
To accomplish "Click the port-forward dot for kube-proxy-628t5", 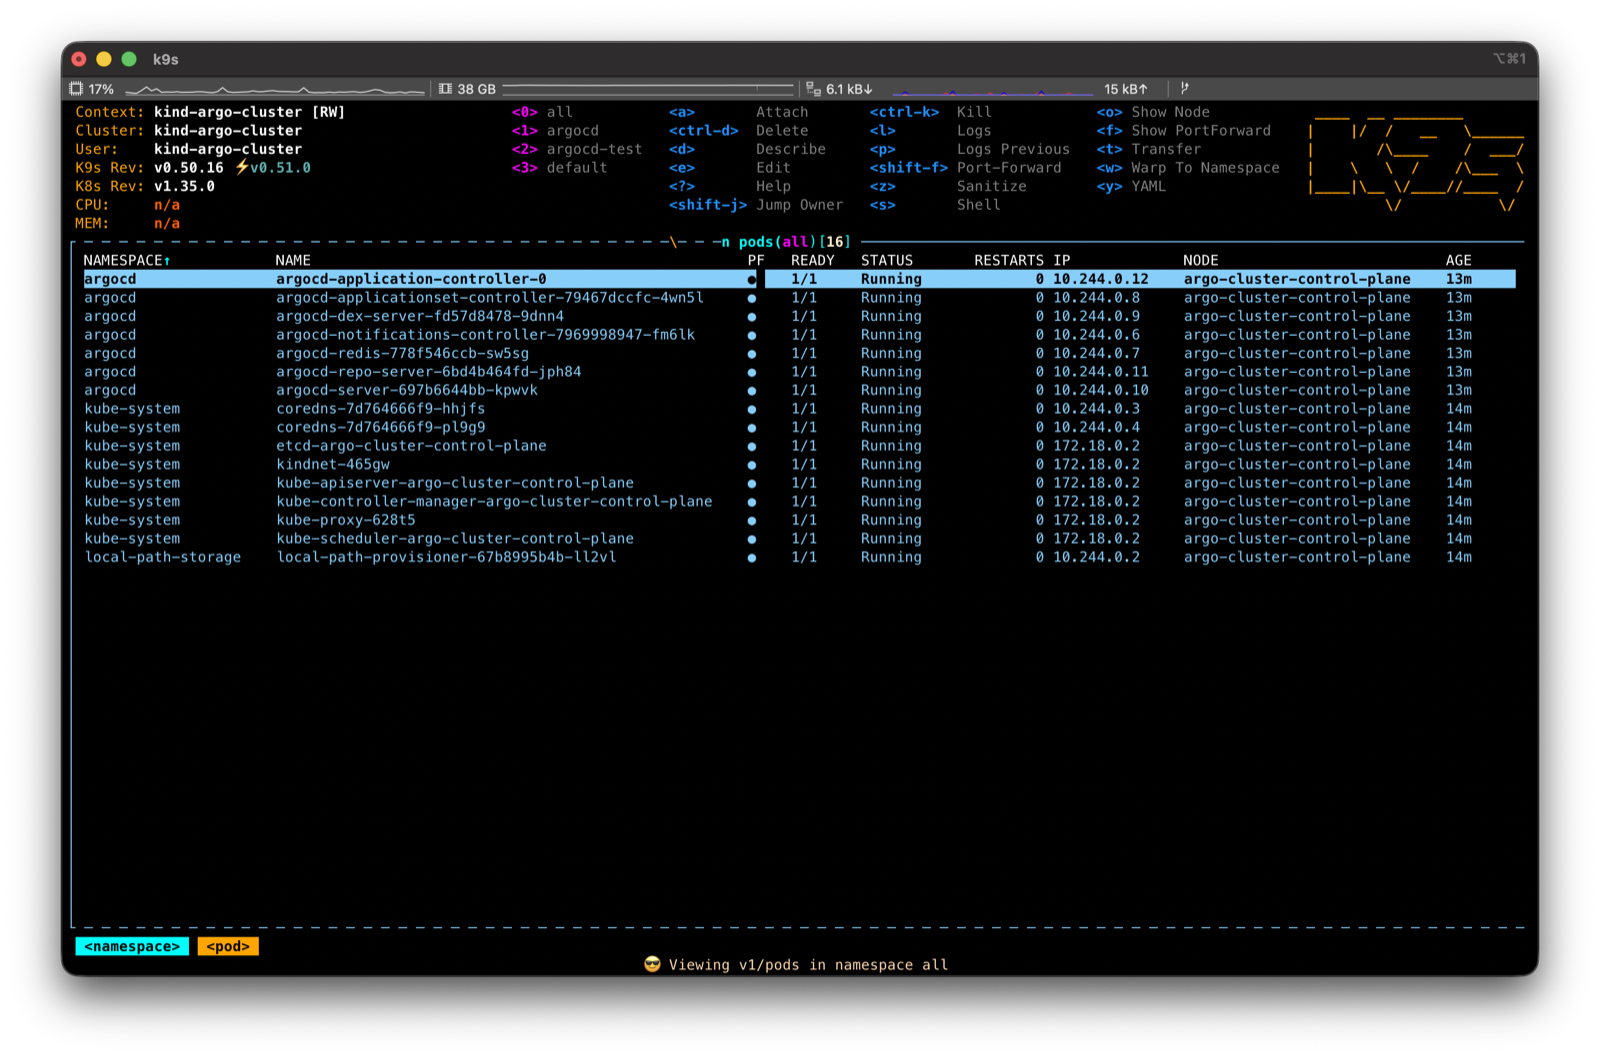I will [752, 520].
